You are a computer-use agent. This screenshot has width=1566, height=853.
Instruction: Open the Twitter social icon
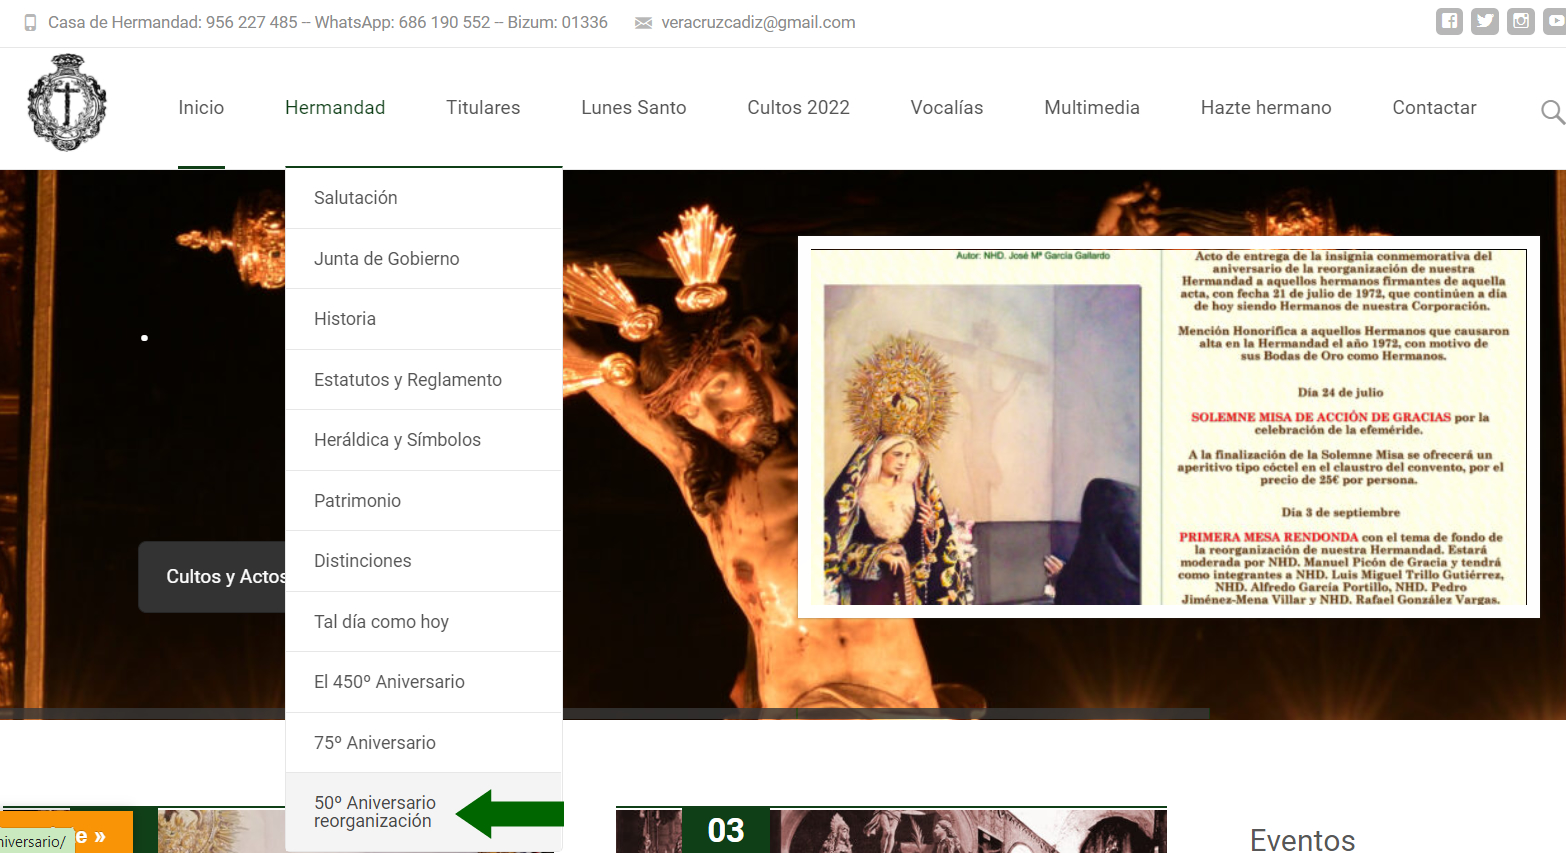click(x=1485, y=21)
